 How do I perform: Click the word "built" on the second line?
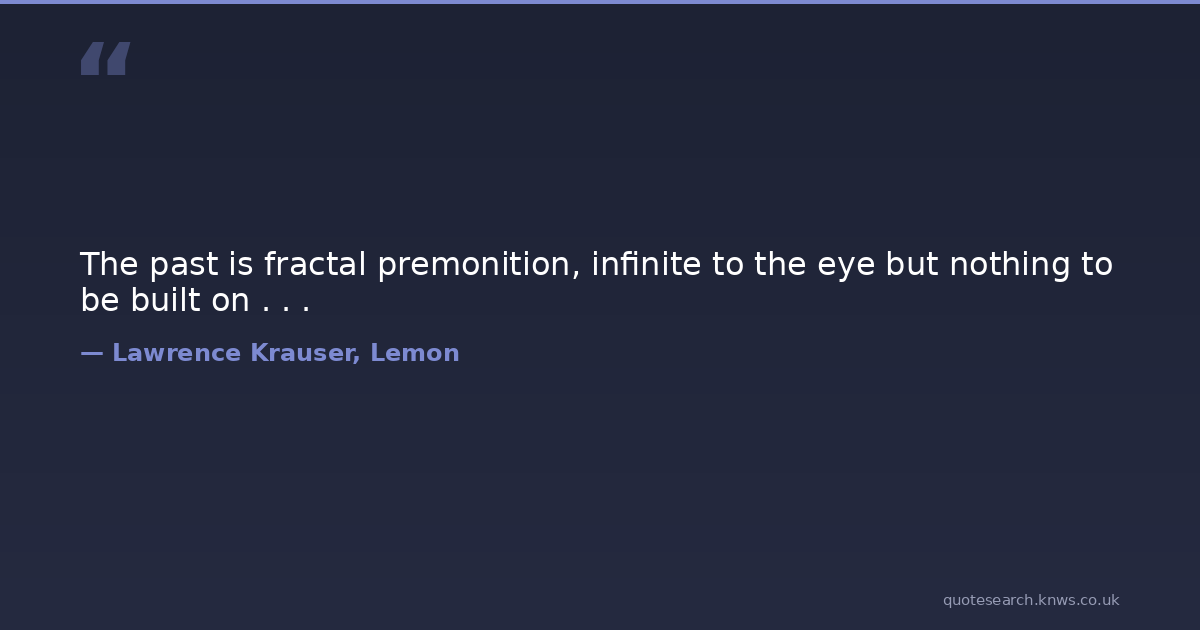[x=166, y=300]
